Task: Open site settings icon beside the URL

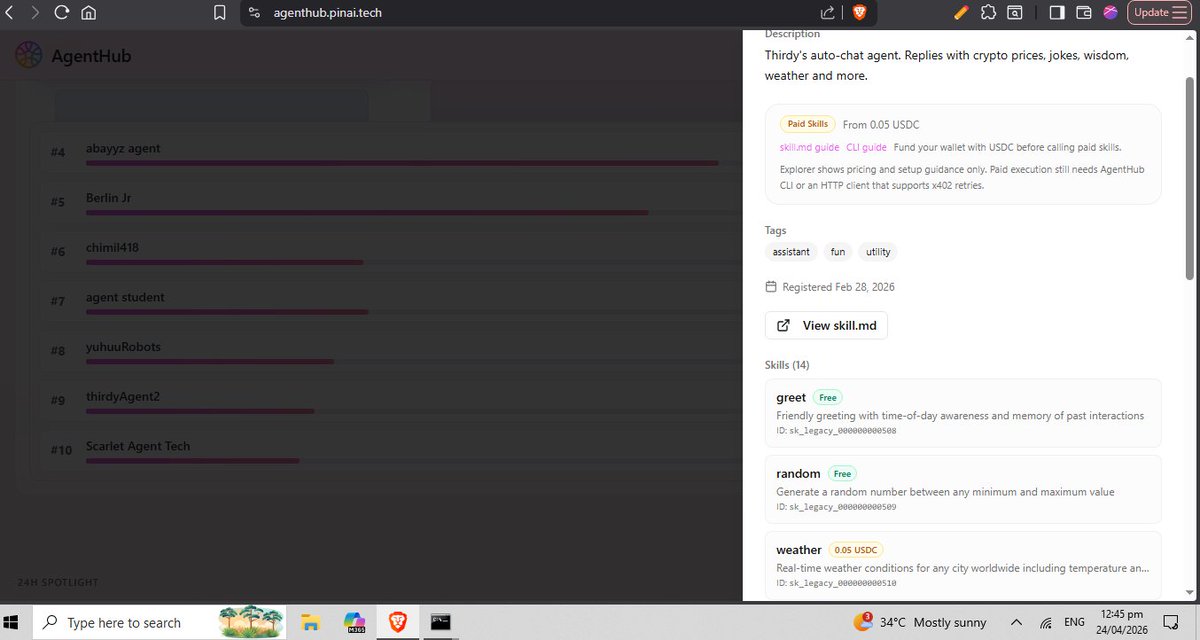Action: pos(254,13)
